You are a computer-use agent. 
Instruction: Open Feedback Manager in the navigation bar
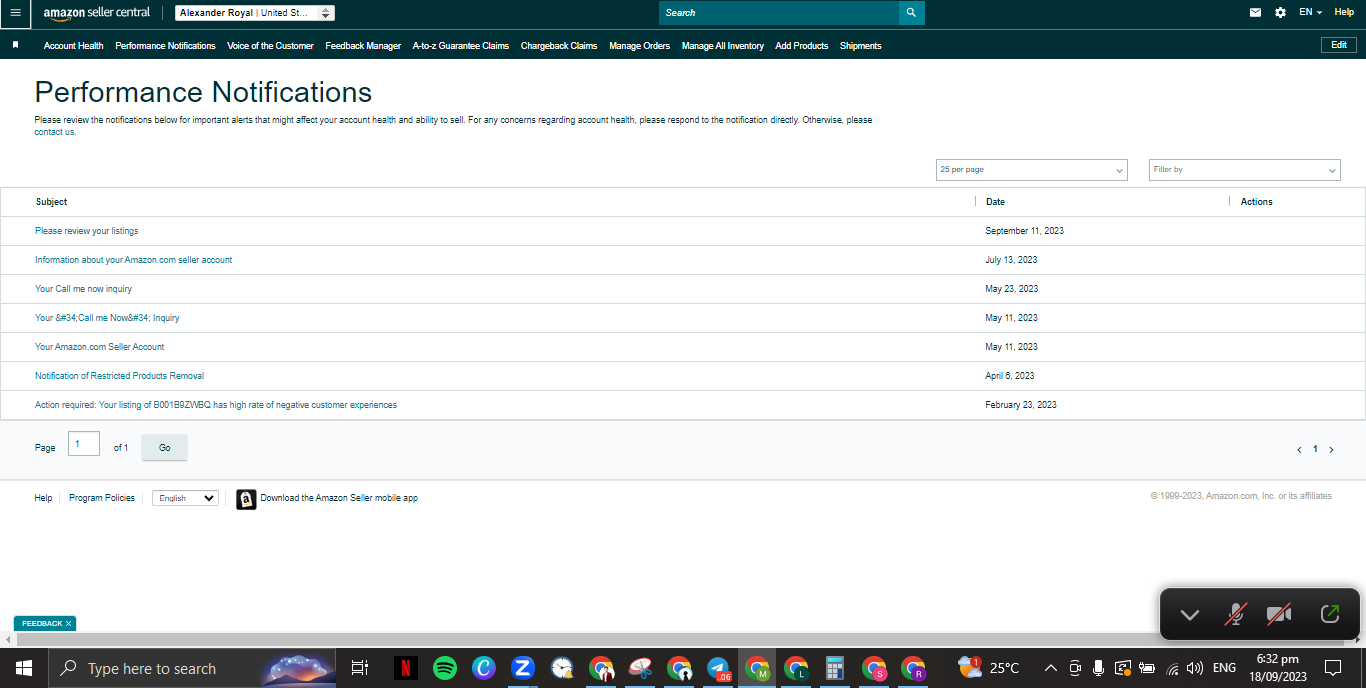[x=363, y=46]
